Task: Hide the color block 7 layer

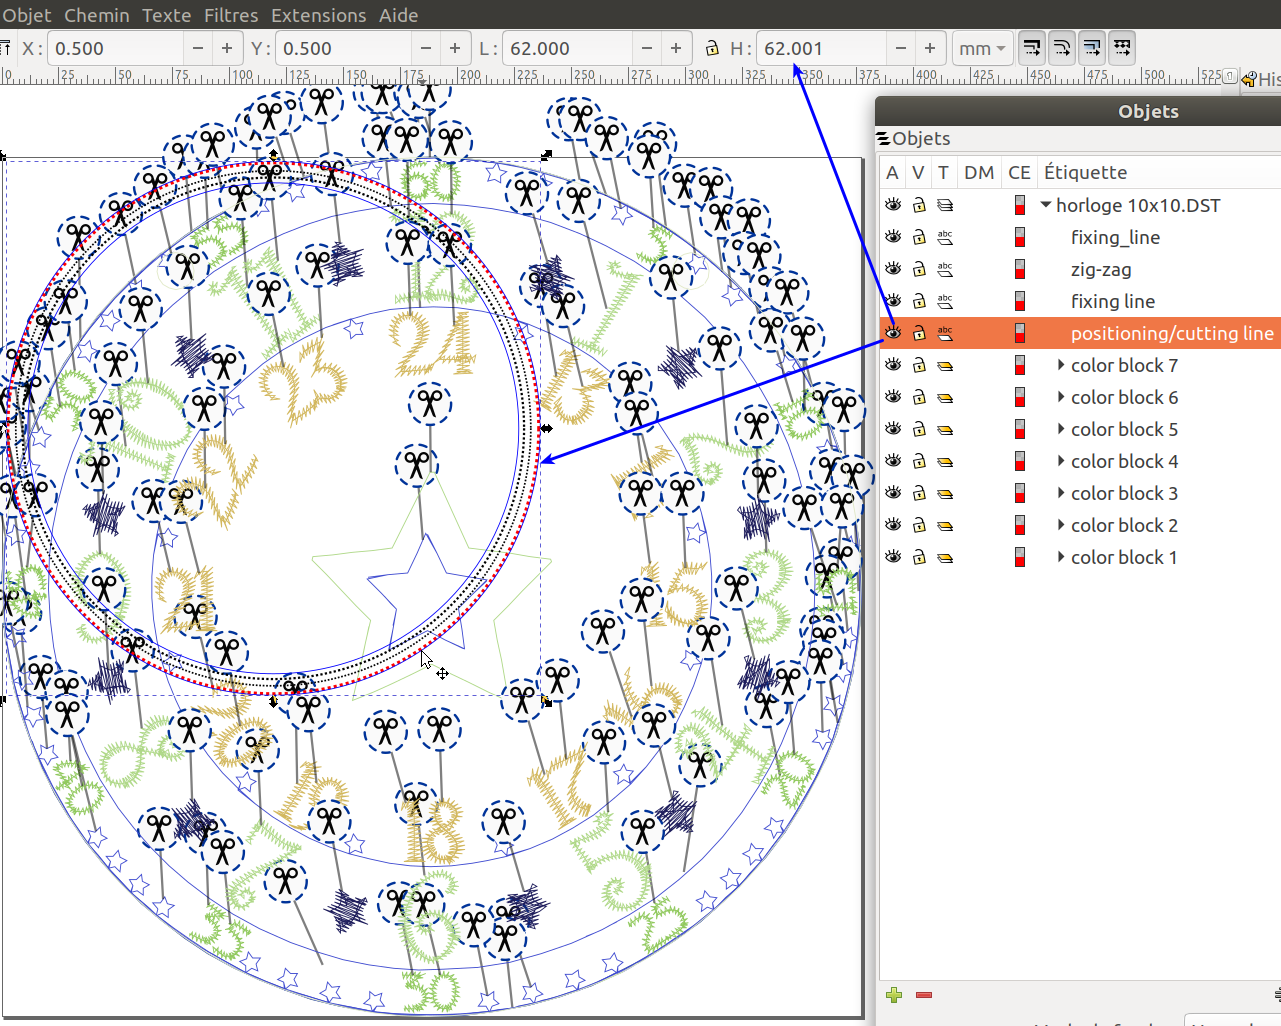Action: [x=893, y=365]
